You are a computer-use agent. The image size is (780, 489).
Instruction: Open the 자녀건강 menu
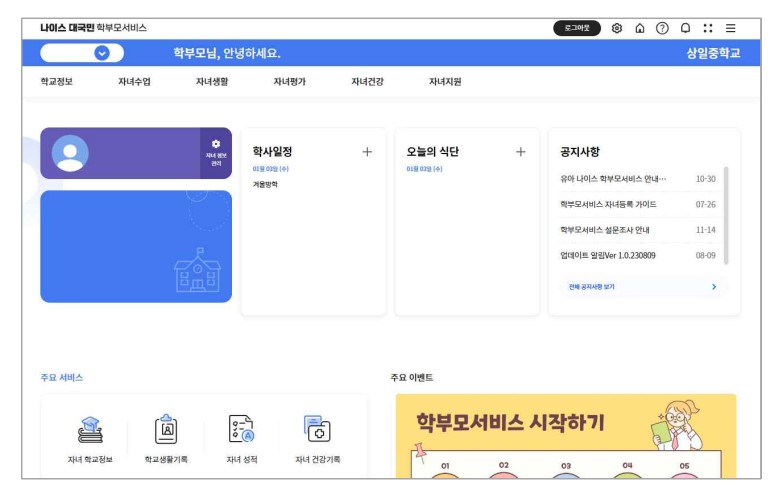pos(367,82)
